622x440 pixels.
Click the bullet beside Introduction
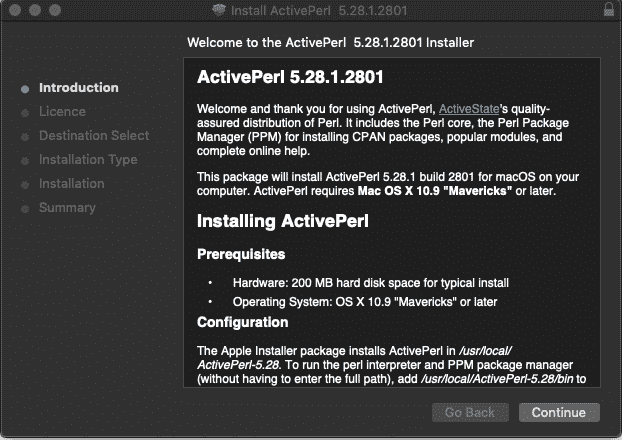(25, 88)
